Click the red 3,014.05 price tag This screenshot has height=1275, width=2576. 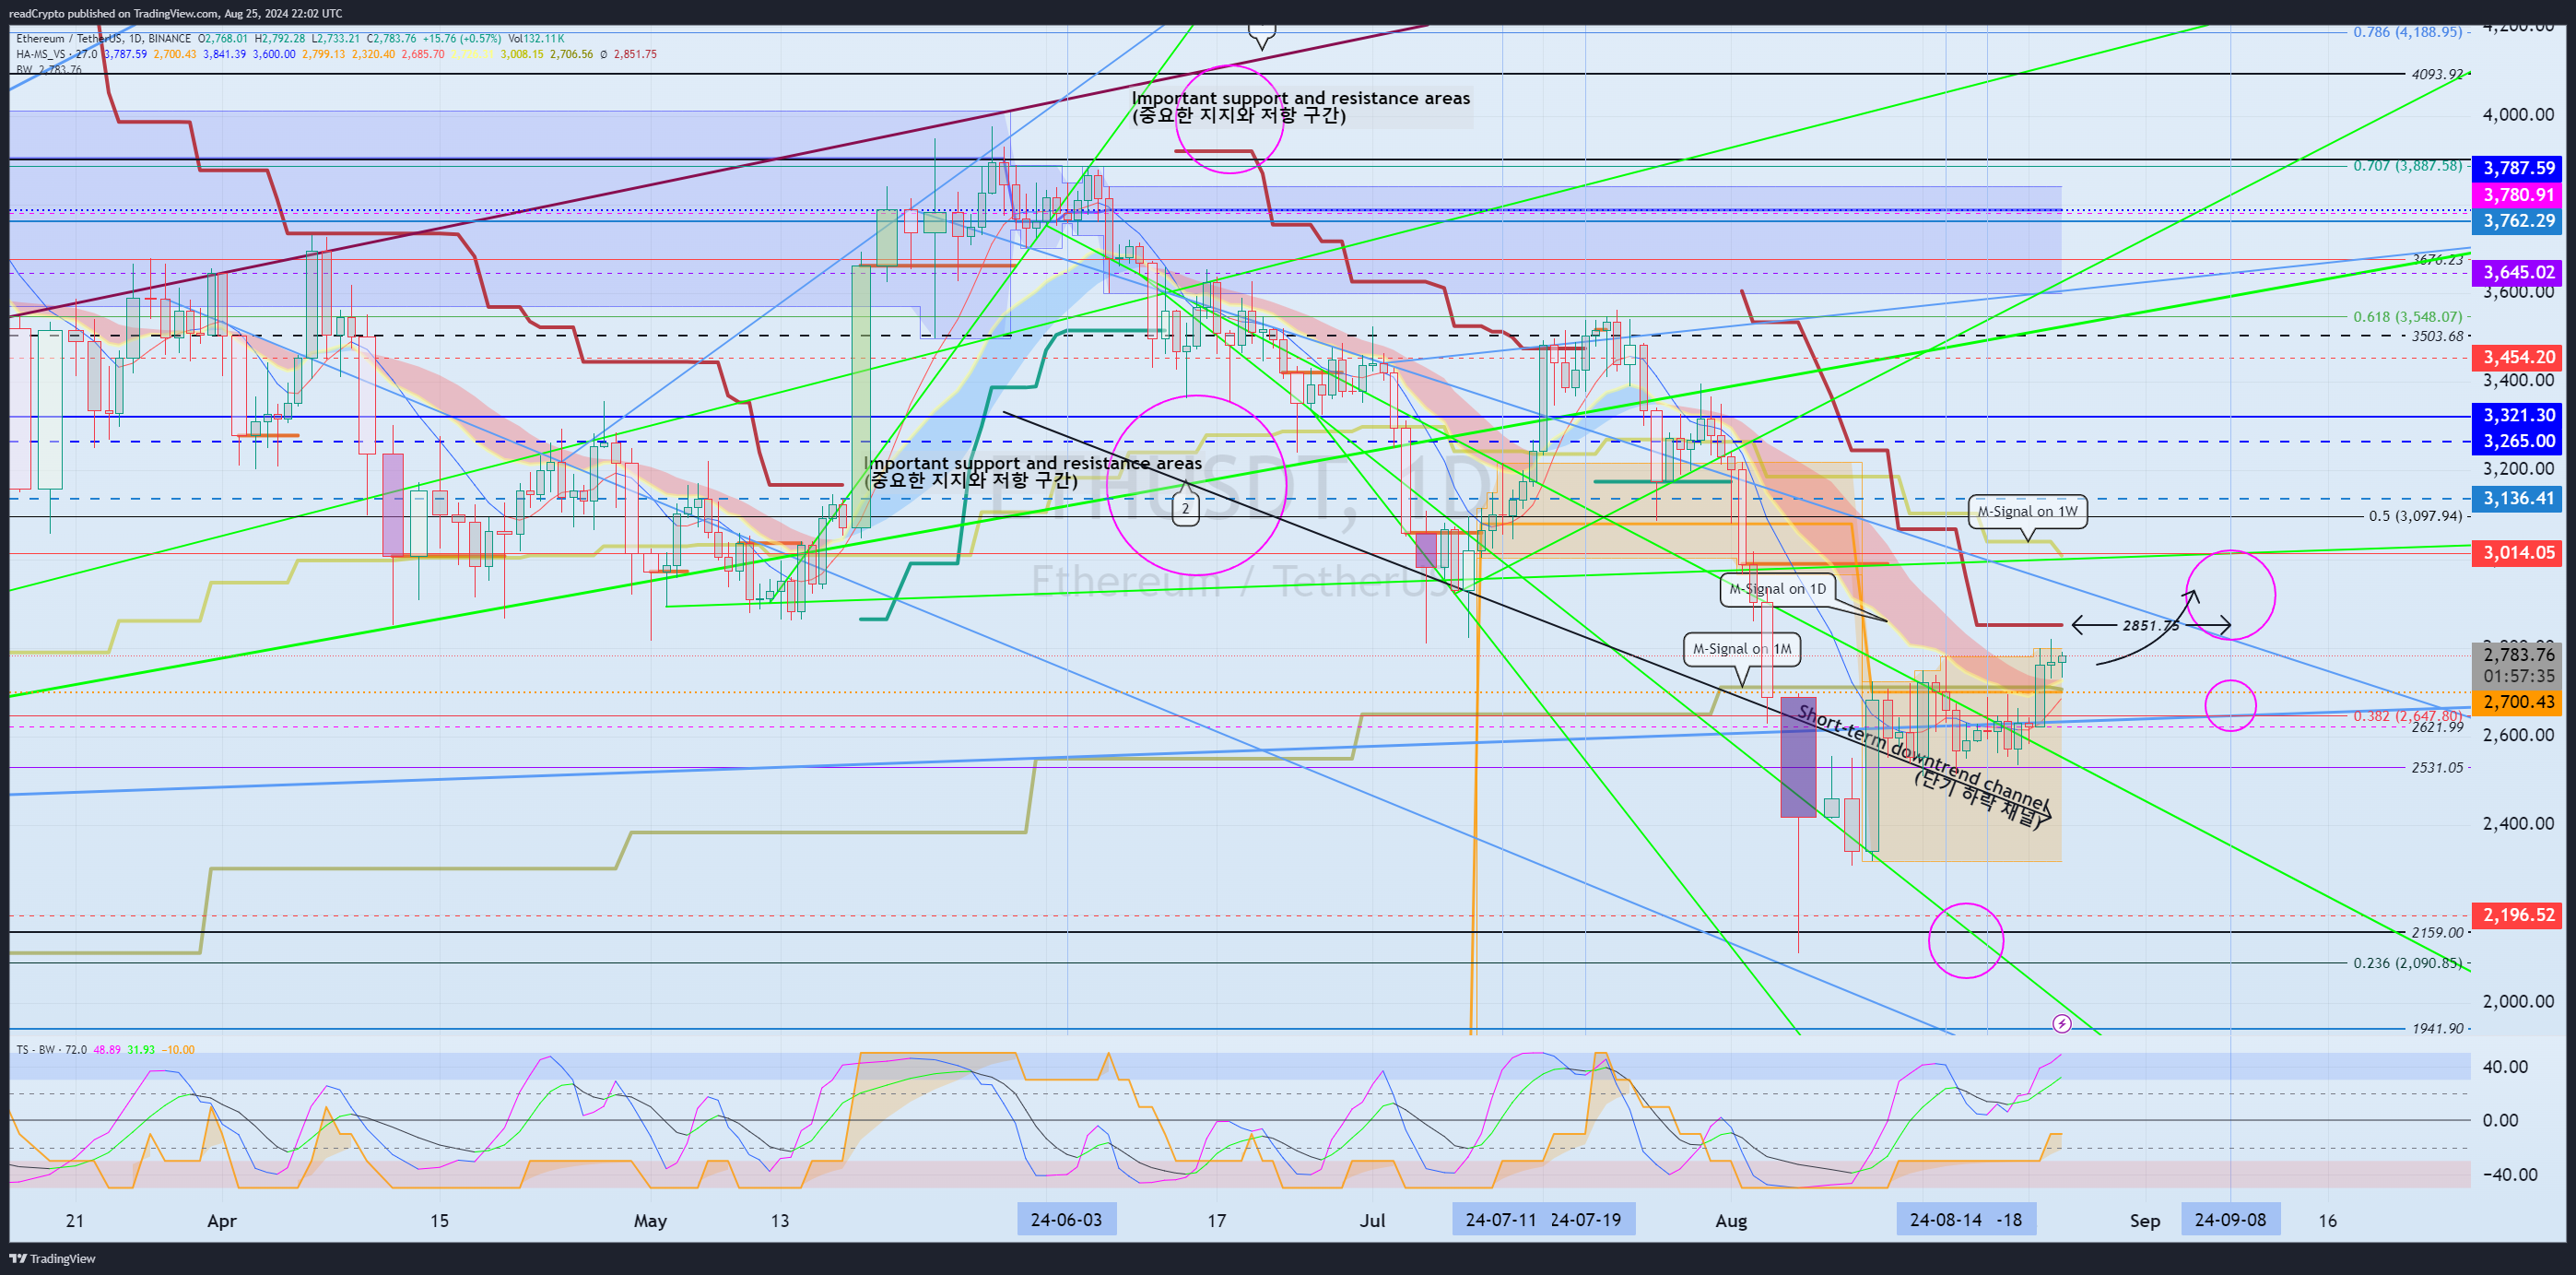(2517, 553)
